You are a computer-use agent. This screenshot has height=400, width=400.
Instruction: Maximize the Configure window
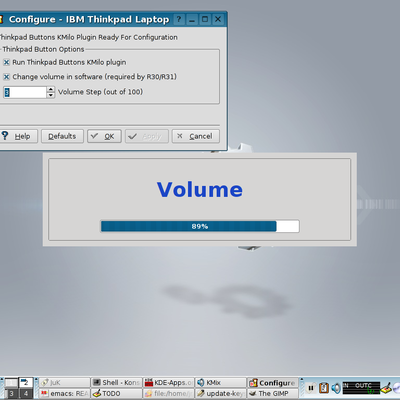point(205,19)
